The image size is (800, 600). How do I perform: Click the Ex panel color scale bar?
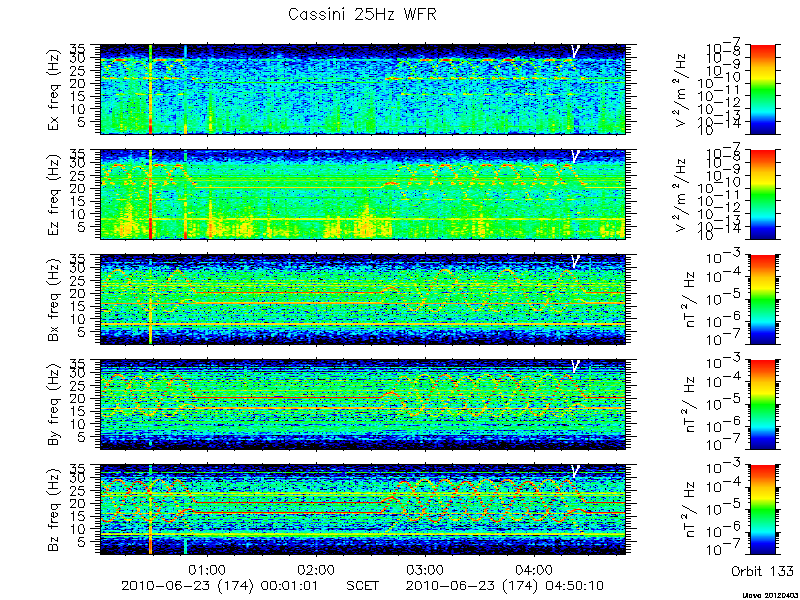pyautogui.click(x=762, y=89)
